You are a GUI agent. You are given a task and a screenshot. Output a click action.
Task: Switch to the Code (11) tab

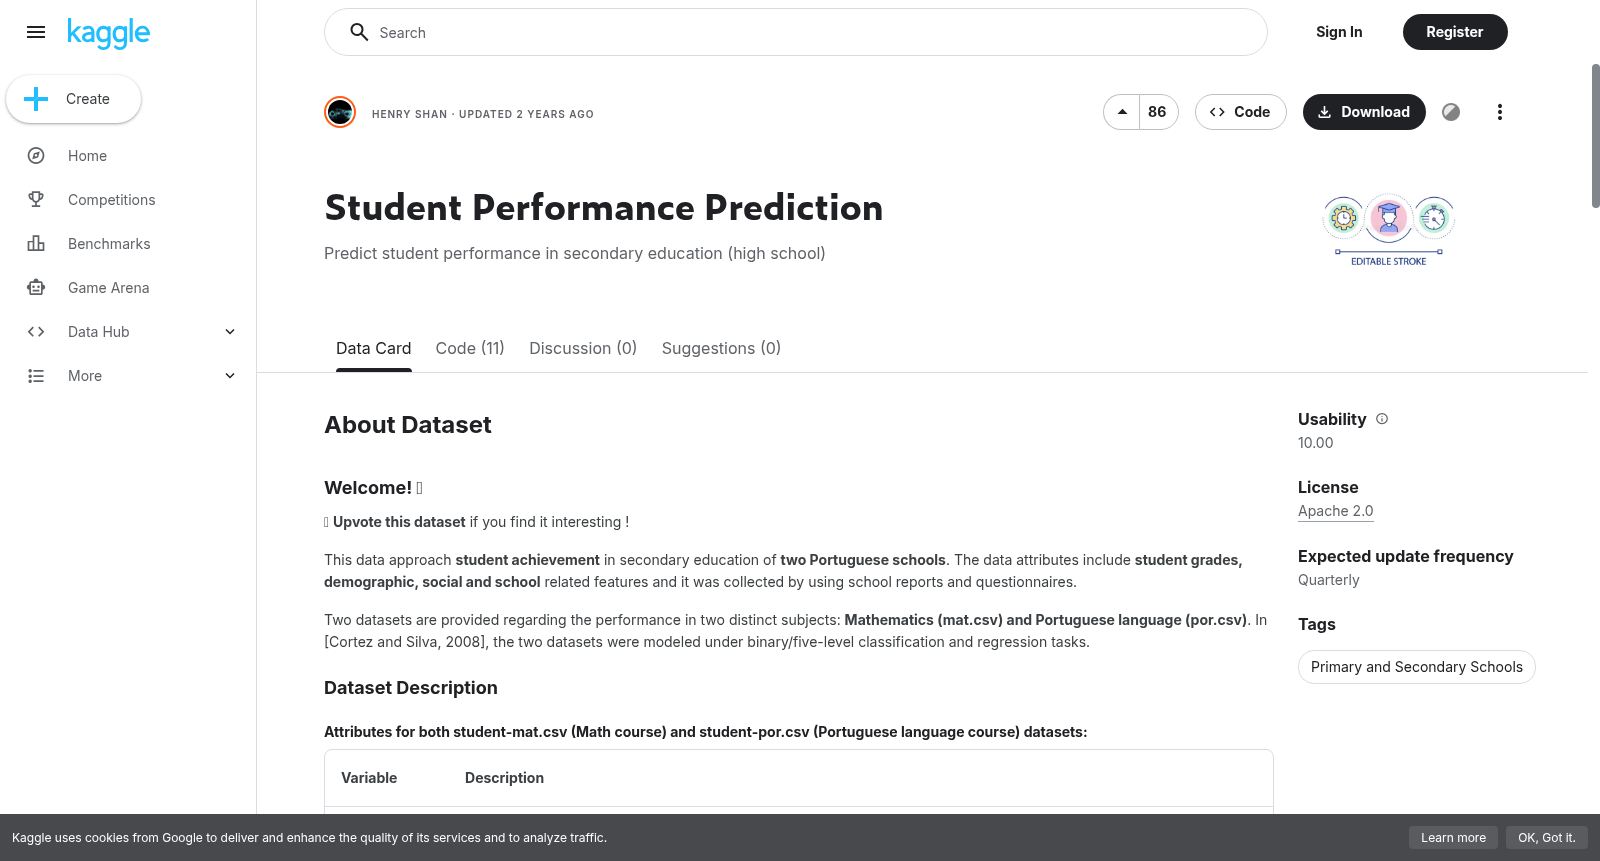pos(470,348)
